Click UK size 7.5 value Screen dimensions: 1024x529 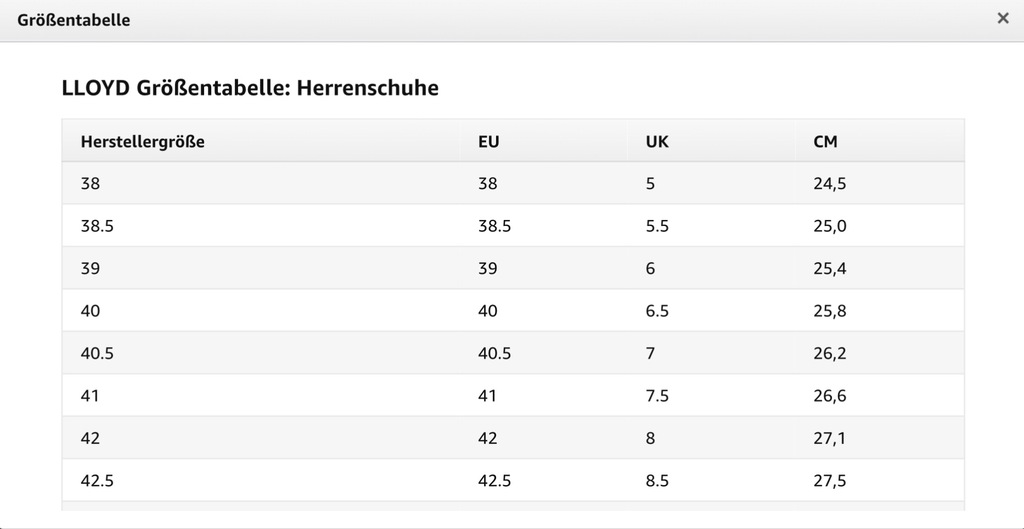pos(657,396)
